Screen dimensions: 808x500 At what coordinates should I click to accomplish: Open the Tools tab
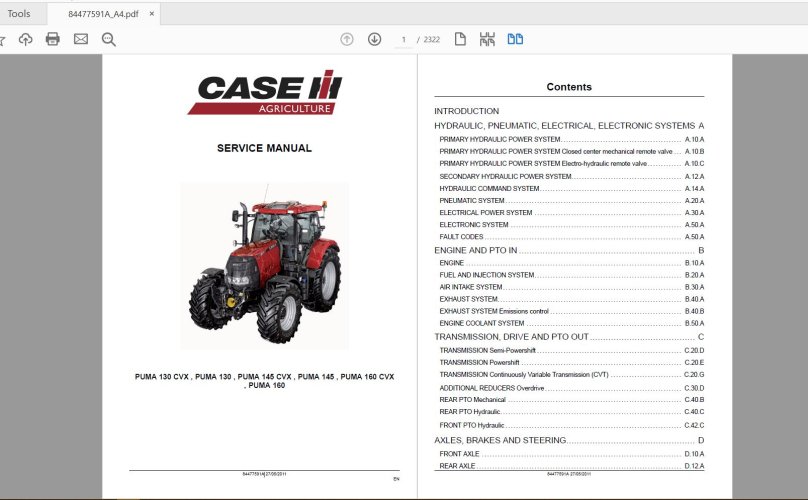click(19, 14)
